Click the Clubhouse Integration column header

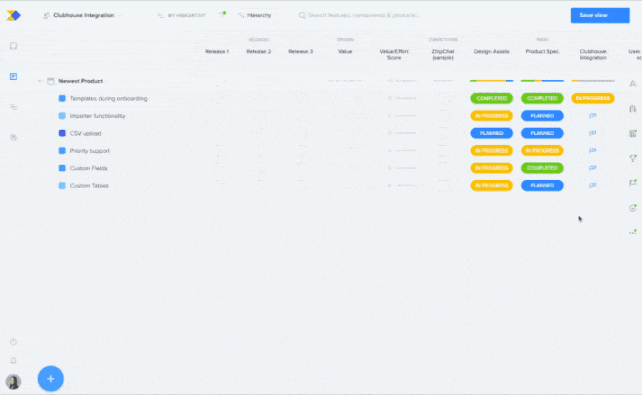593,54
